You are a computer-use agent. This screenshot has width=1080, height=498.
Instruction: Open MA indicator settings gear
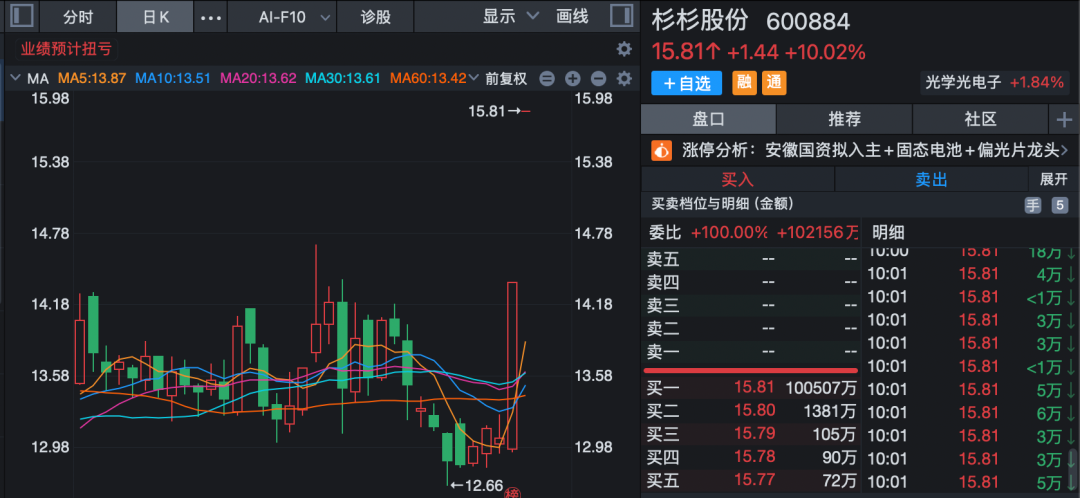624,79
